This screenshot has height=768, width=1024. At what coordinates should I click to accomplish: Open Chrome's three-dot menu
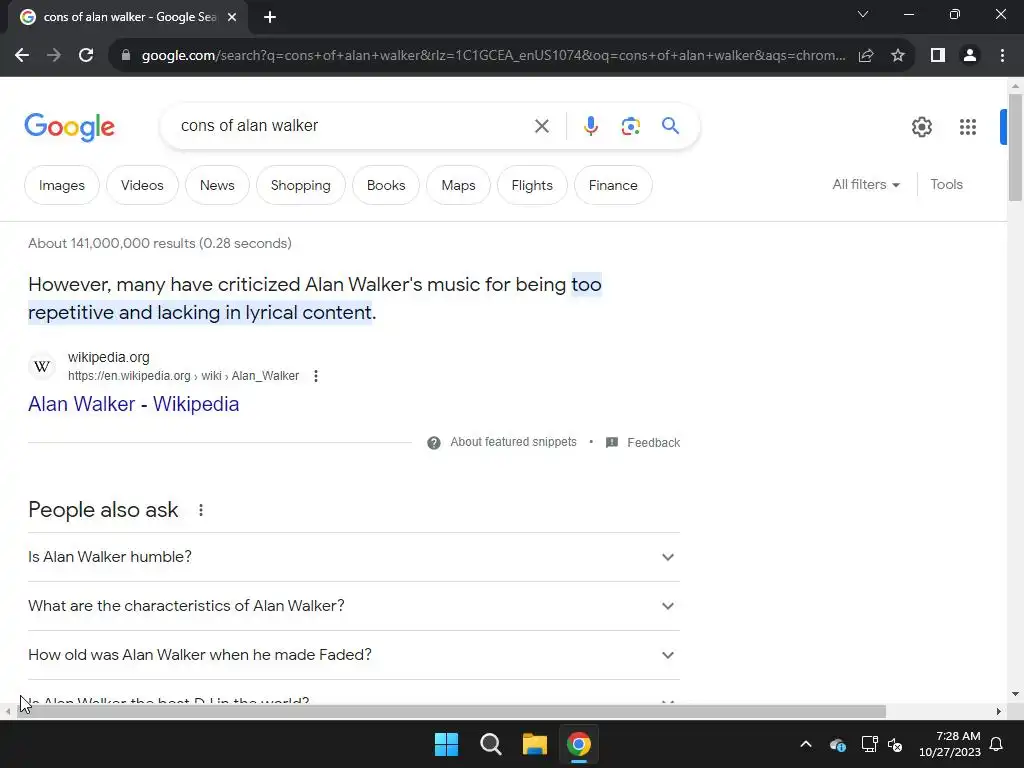tap(1002, 56)
